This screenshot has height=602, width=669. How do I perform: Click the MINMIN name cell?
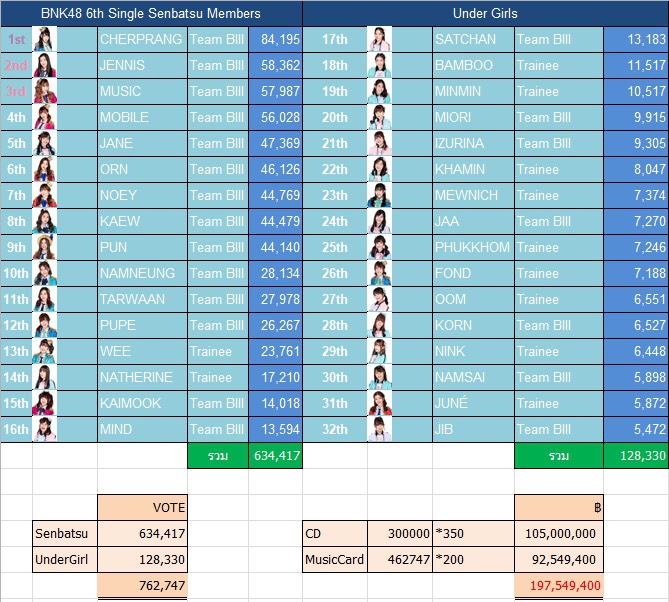coord(473,91)
